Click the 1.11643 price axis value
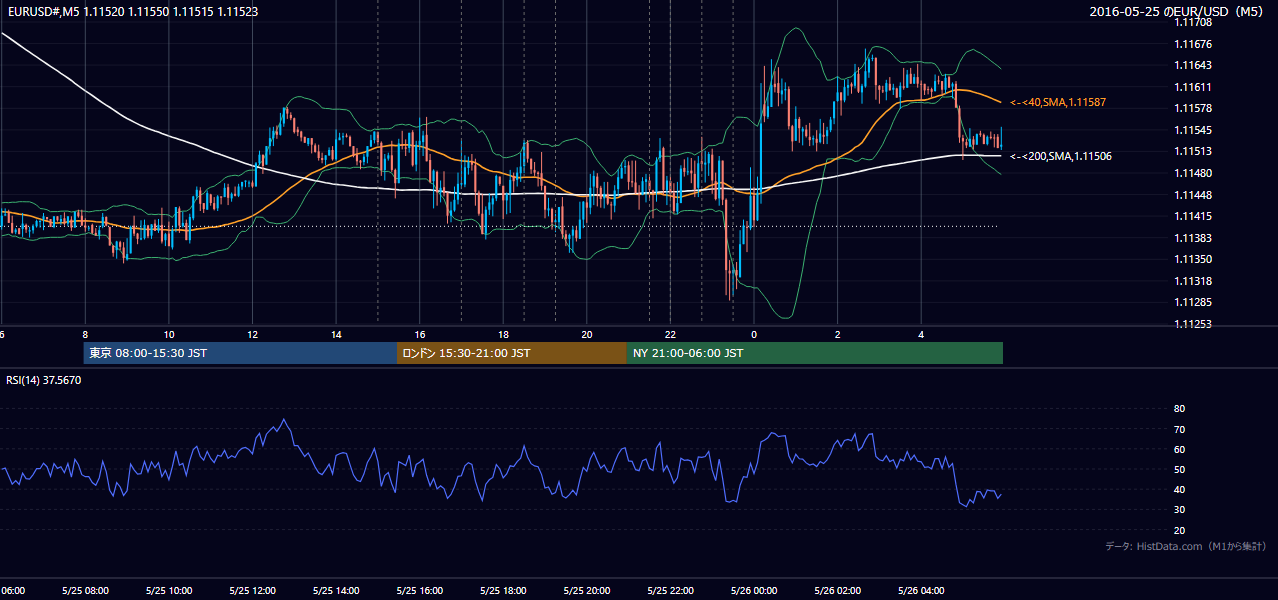 click(1193, 65)
